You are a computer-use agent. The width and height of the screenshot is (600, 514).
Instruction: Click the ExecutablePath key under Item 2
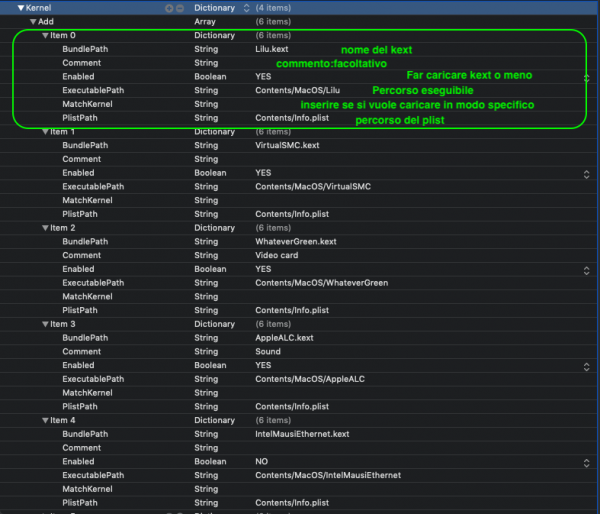(x=93, y=283)
